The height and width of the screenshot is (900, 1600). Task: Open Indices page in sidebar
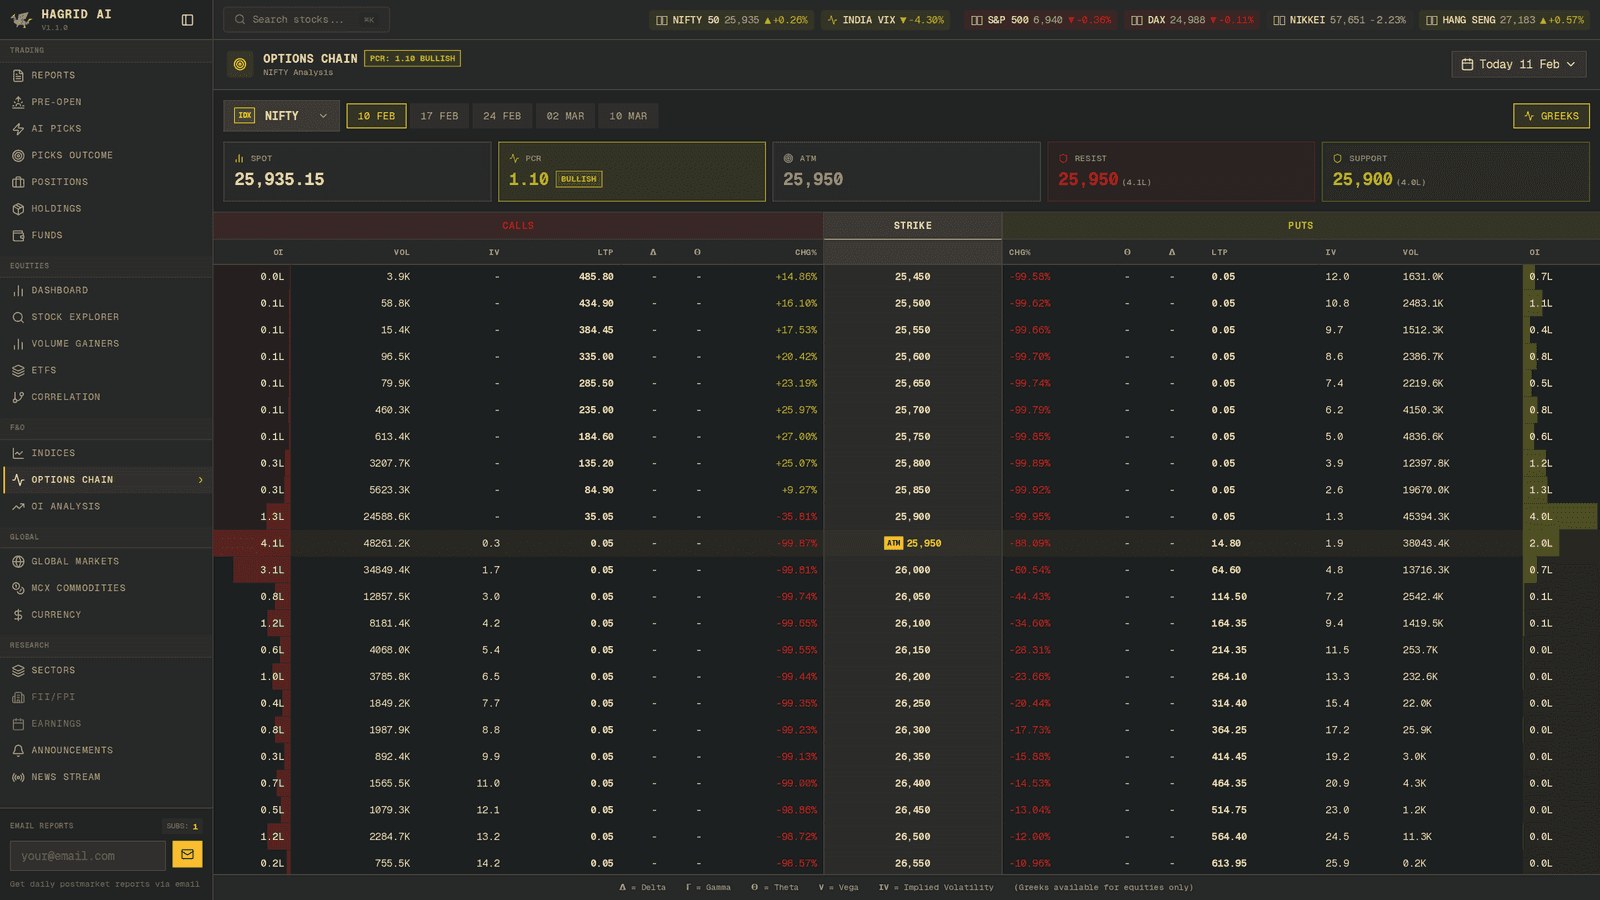[x=106, y=453]
